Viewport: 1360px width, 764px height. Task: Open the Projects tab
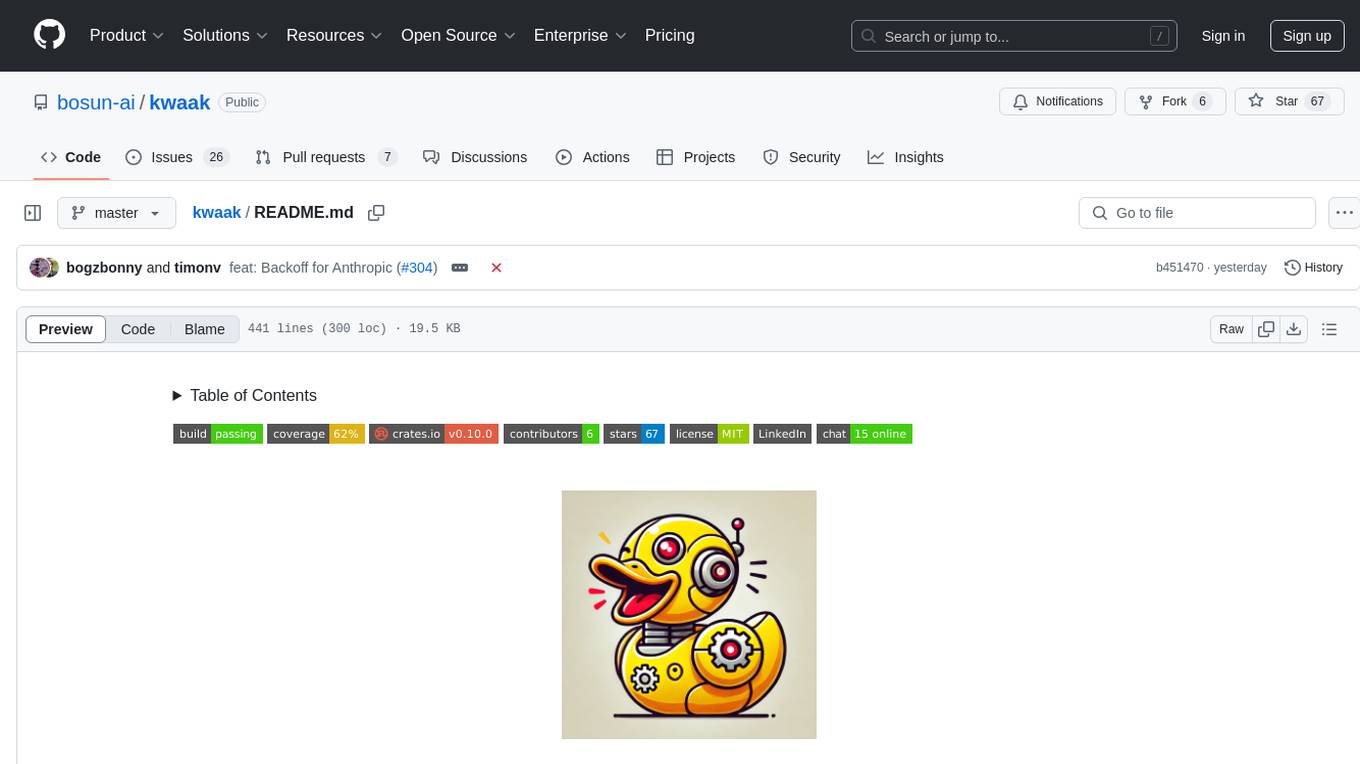click(x=696, y=157)
